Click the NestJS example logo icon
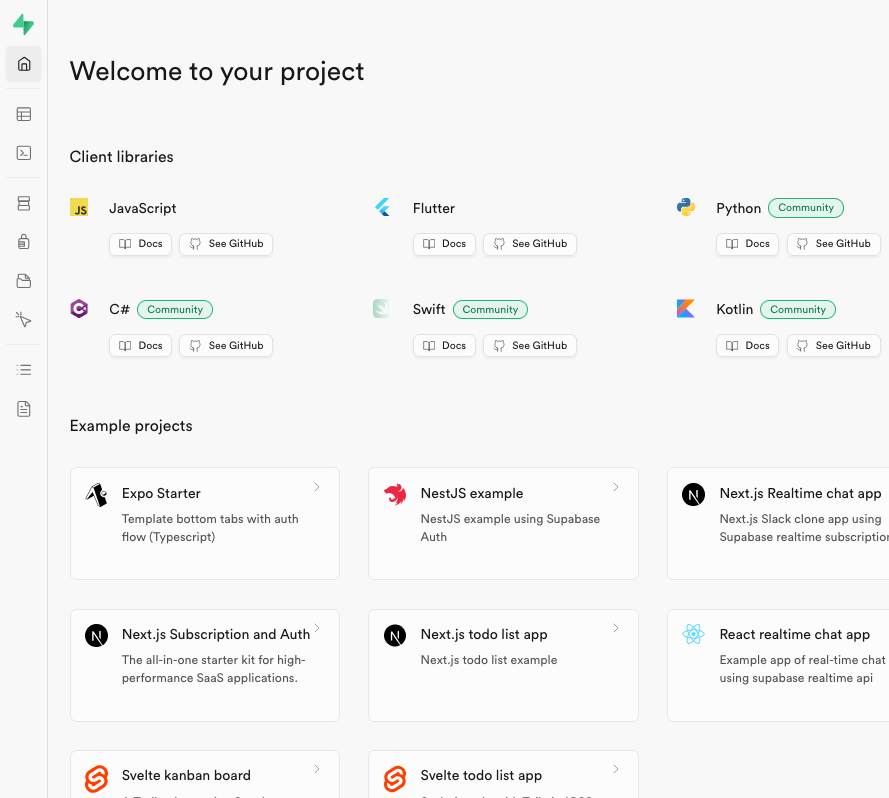Screen dimensions: 889x798 pyautogui.click(x=395, y=495)
